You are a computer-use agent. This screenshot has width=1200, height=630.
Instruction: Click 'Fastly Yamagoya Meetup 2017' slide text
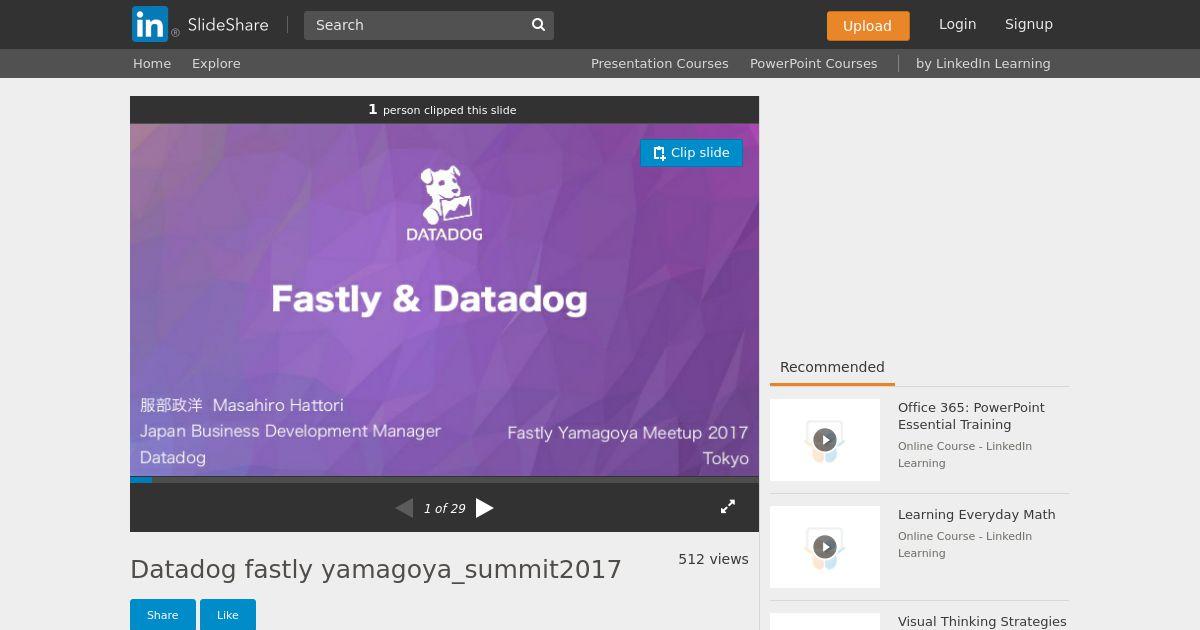[x=628, y=432]
